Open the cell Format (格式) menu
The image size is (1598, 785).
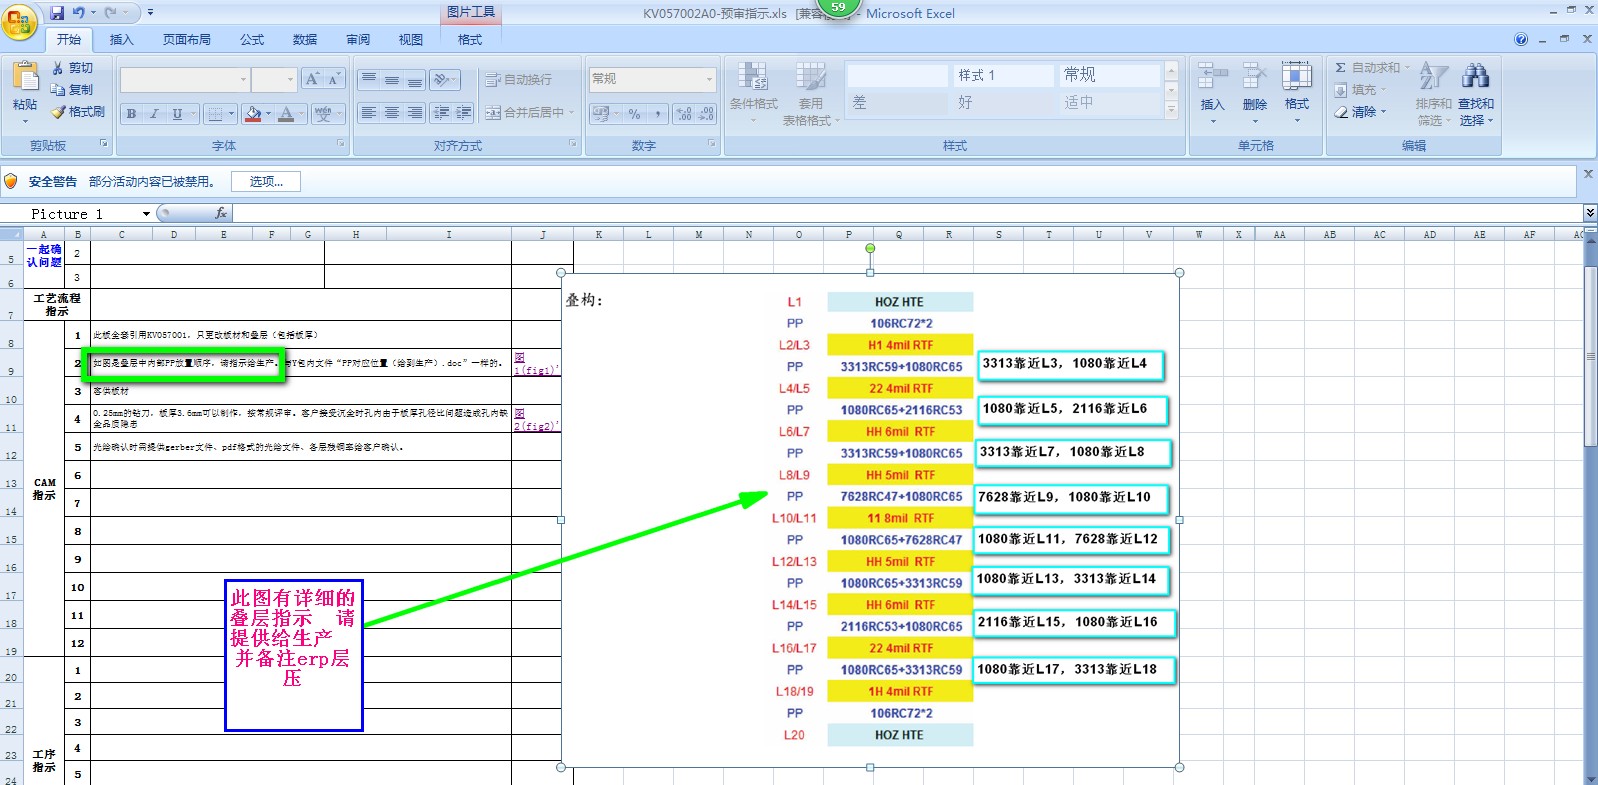[x=1297, y=92]
